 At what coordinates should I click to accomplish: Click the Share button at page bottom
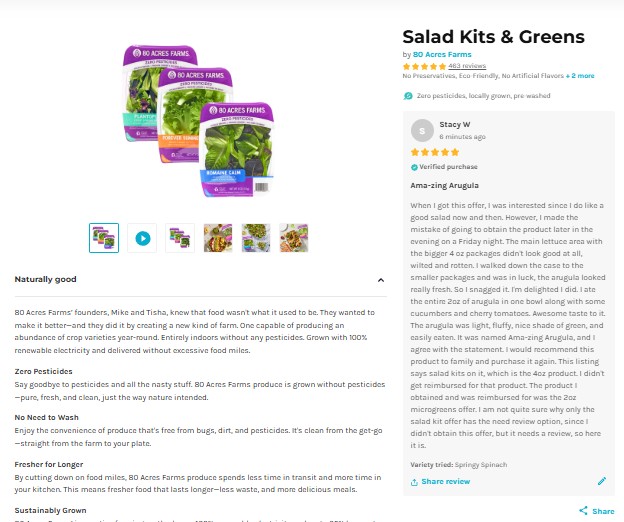point(597,511)
